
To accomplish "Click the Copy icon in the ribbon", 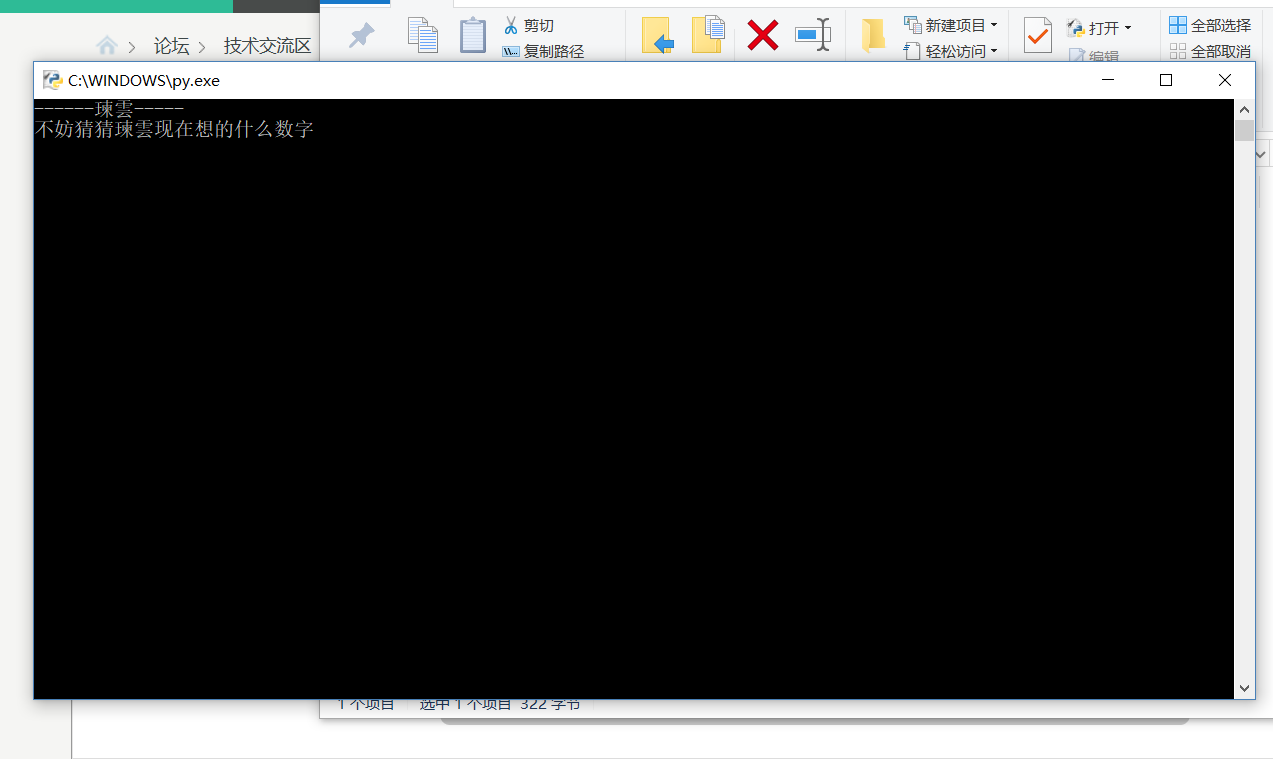I will pos(423,35).
